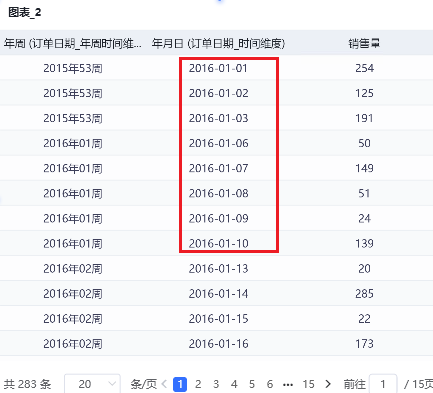
Task: Click the 年月日 column header
Action: [218, 43]
